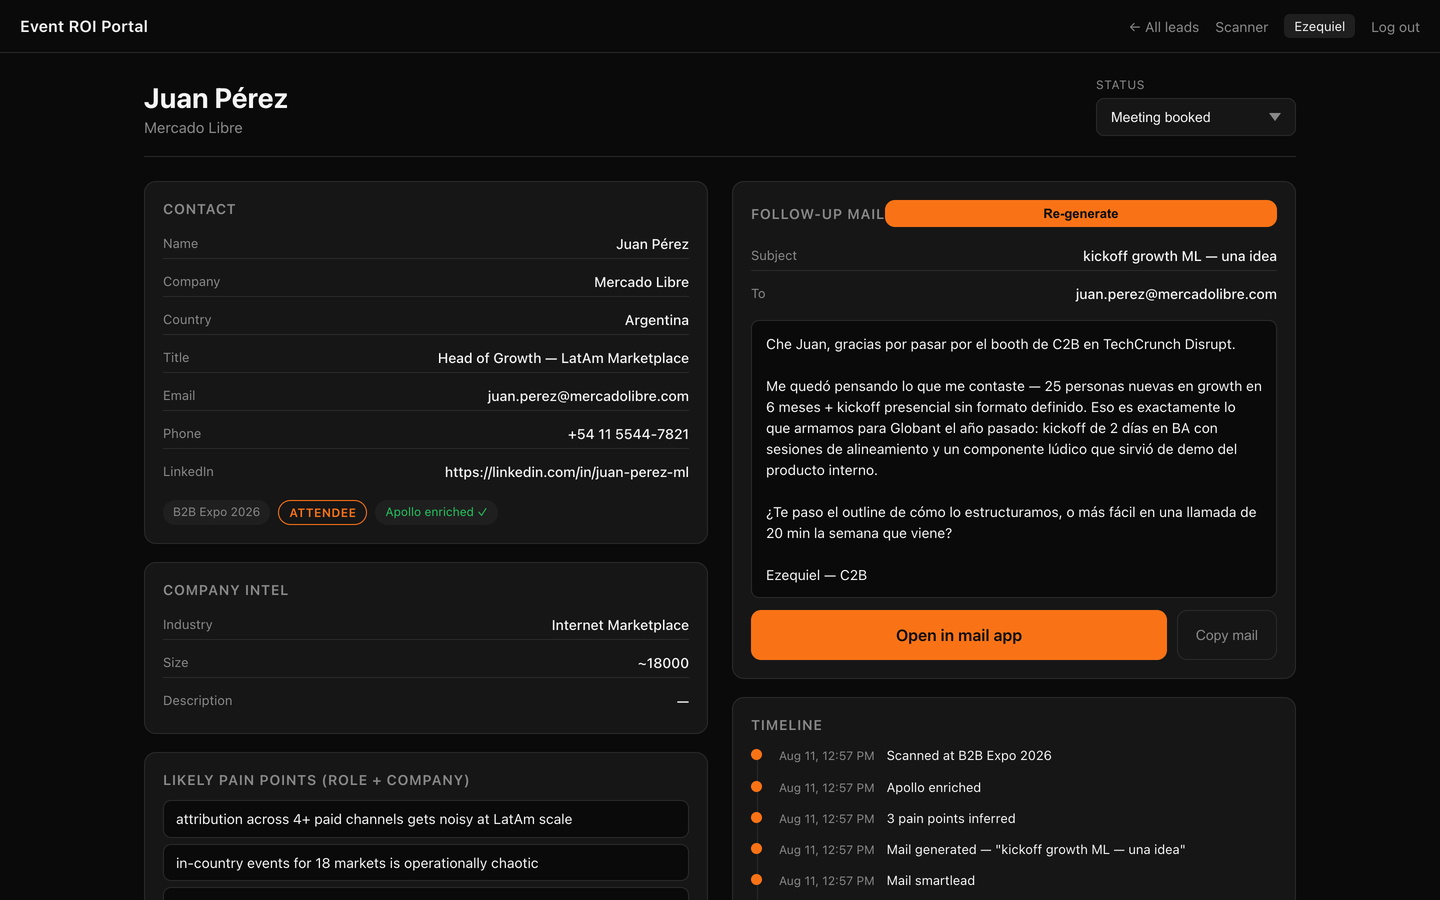
Task: Click the B2B Expo 2026 tag
Action: pyautogui.click(x=216, y=512)
